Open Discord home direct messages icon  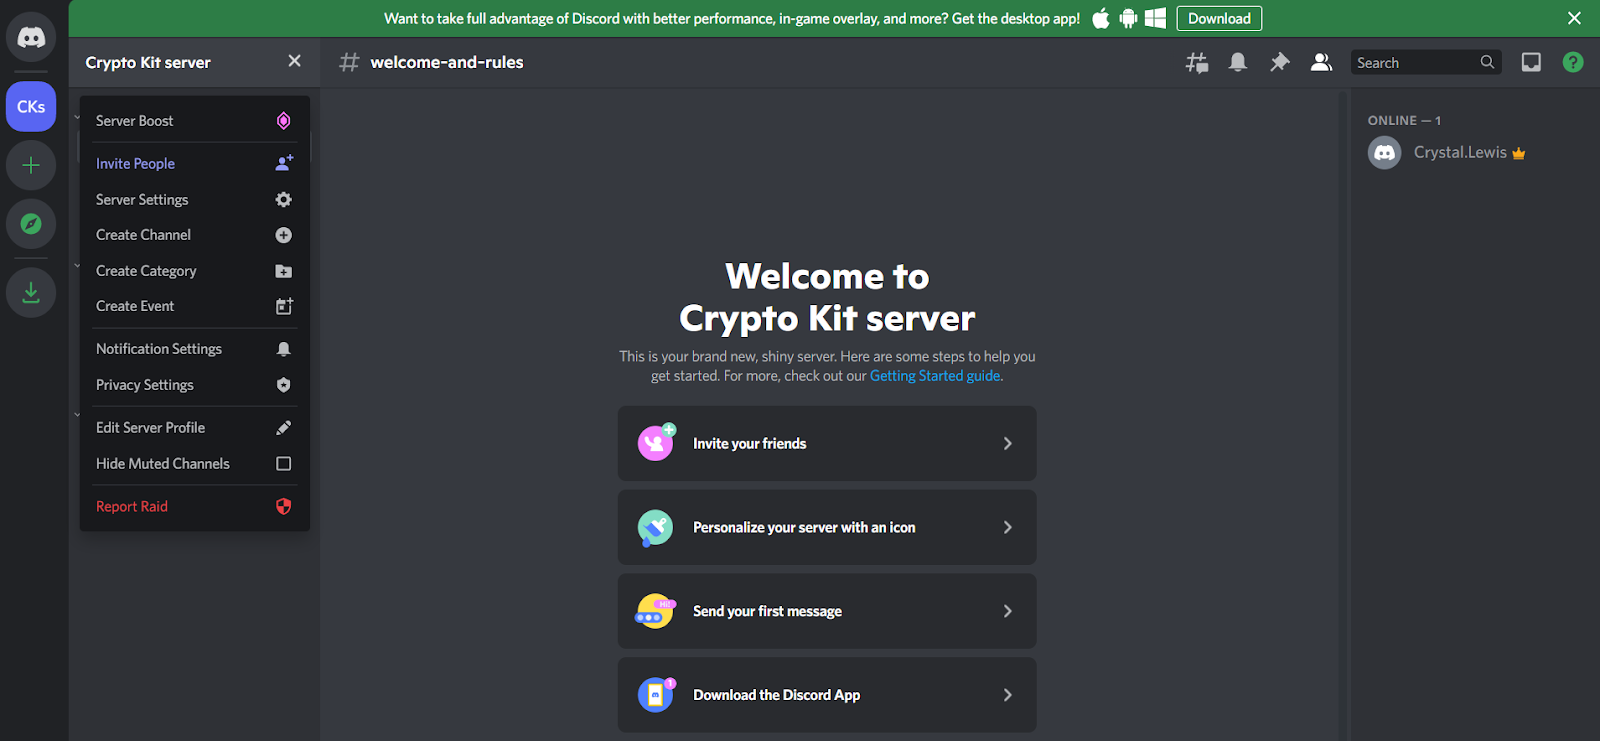(31, 38)
